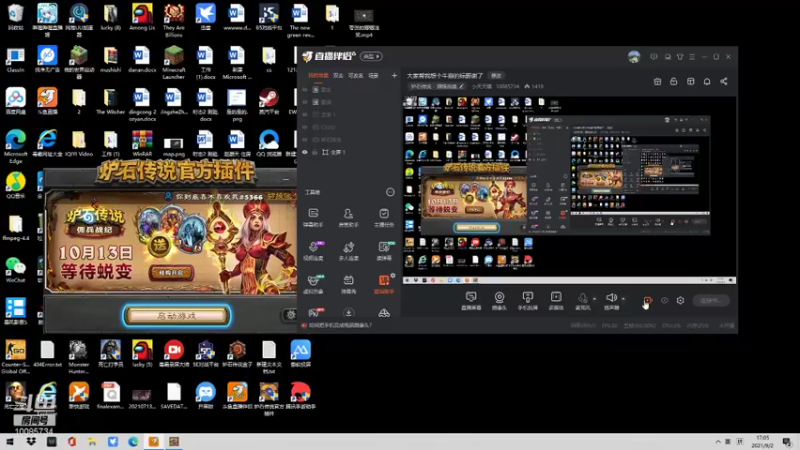This screenshot has width=800, height=450.
Task: Click the orange record button beside preview eye
Action: [647, 301]
